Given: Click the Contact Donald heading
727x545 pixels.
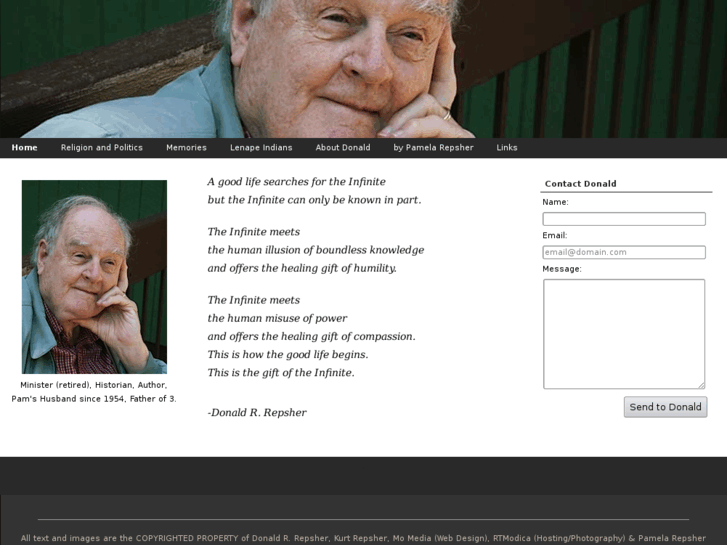Looking at the screenshot, I should point(580,184).
